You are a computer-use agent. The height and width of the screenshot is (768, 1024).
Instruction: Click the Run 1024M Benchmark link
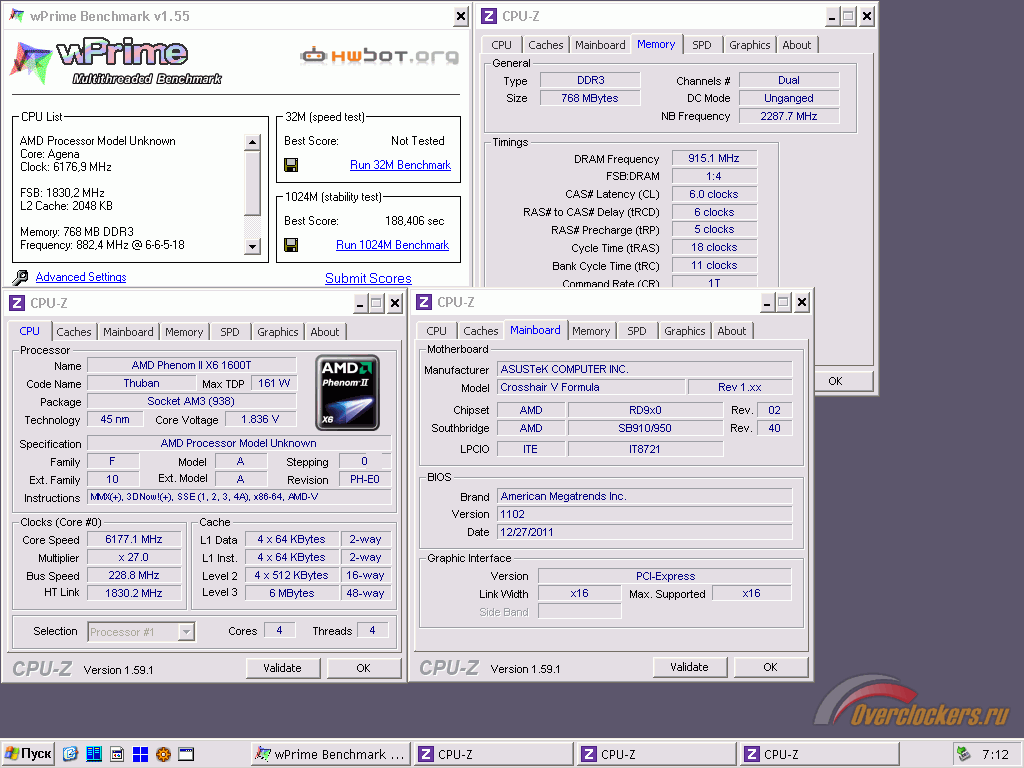pyautogui.click(x=392, y=245)
